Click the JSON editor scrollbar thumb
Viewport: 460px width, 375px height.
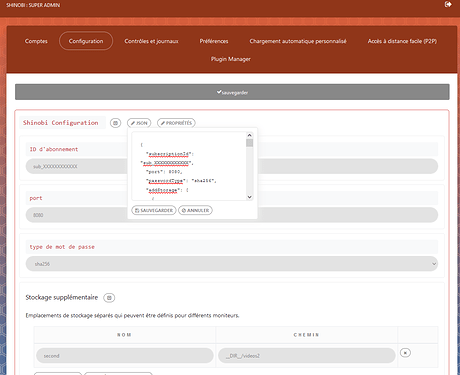(249, 143)
